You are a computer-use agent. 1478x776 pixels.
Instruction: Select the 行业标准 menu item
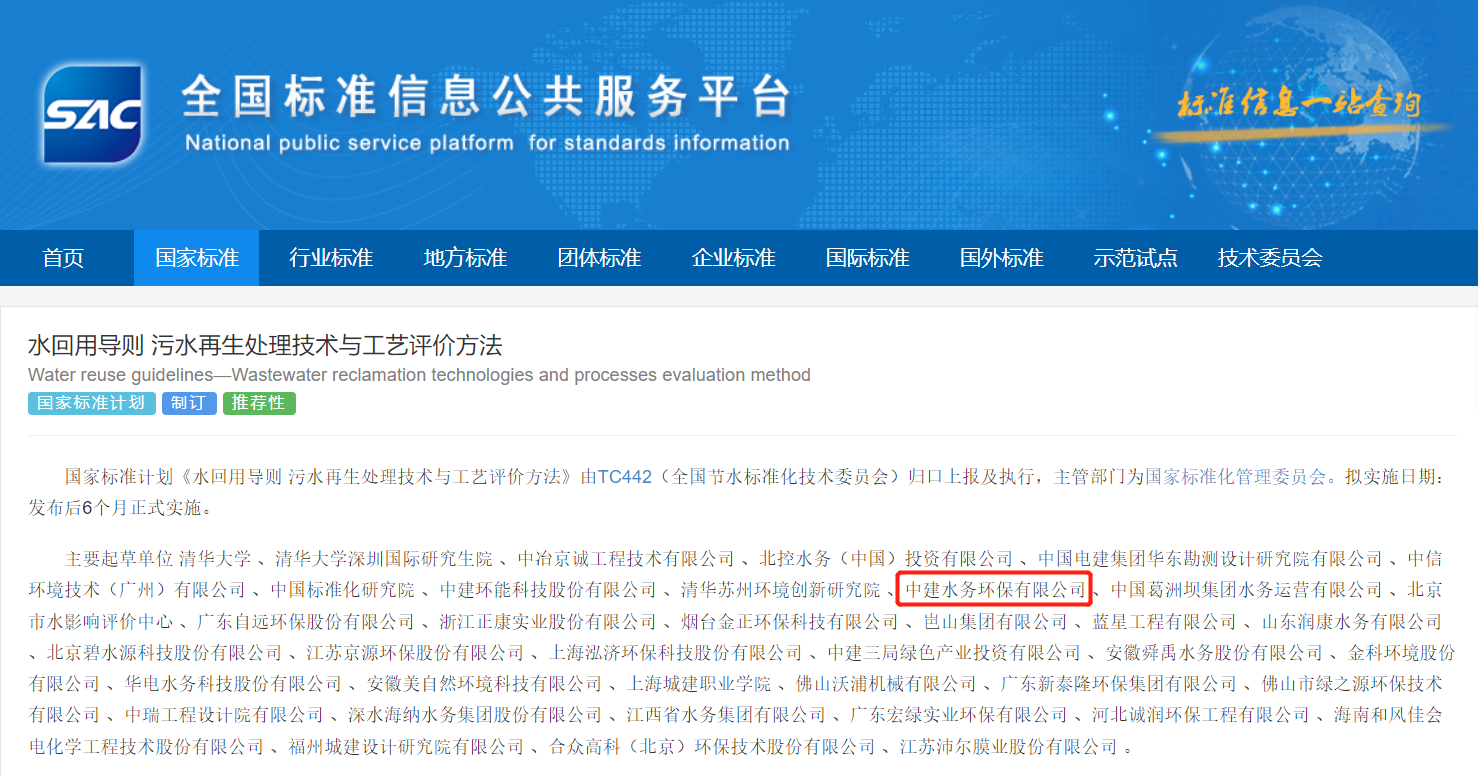331,258
